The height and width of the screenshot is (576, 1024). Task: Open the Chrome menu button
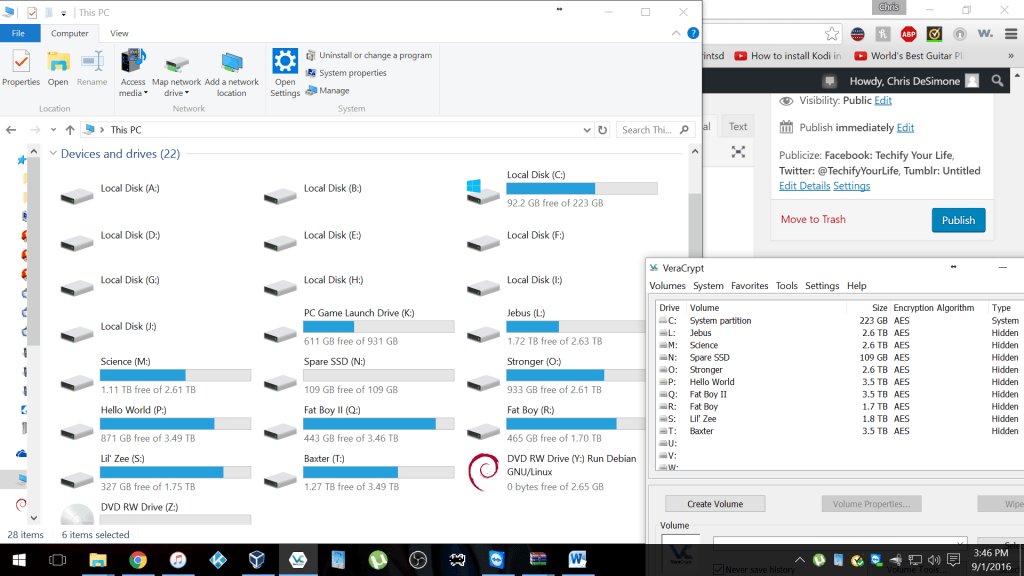pyautogui.click(x=1011, y=34)
